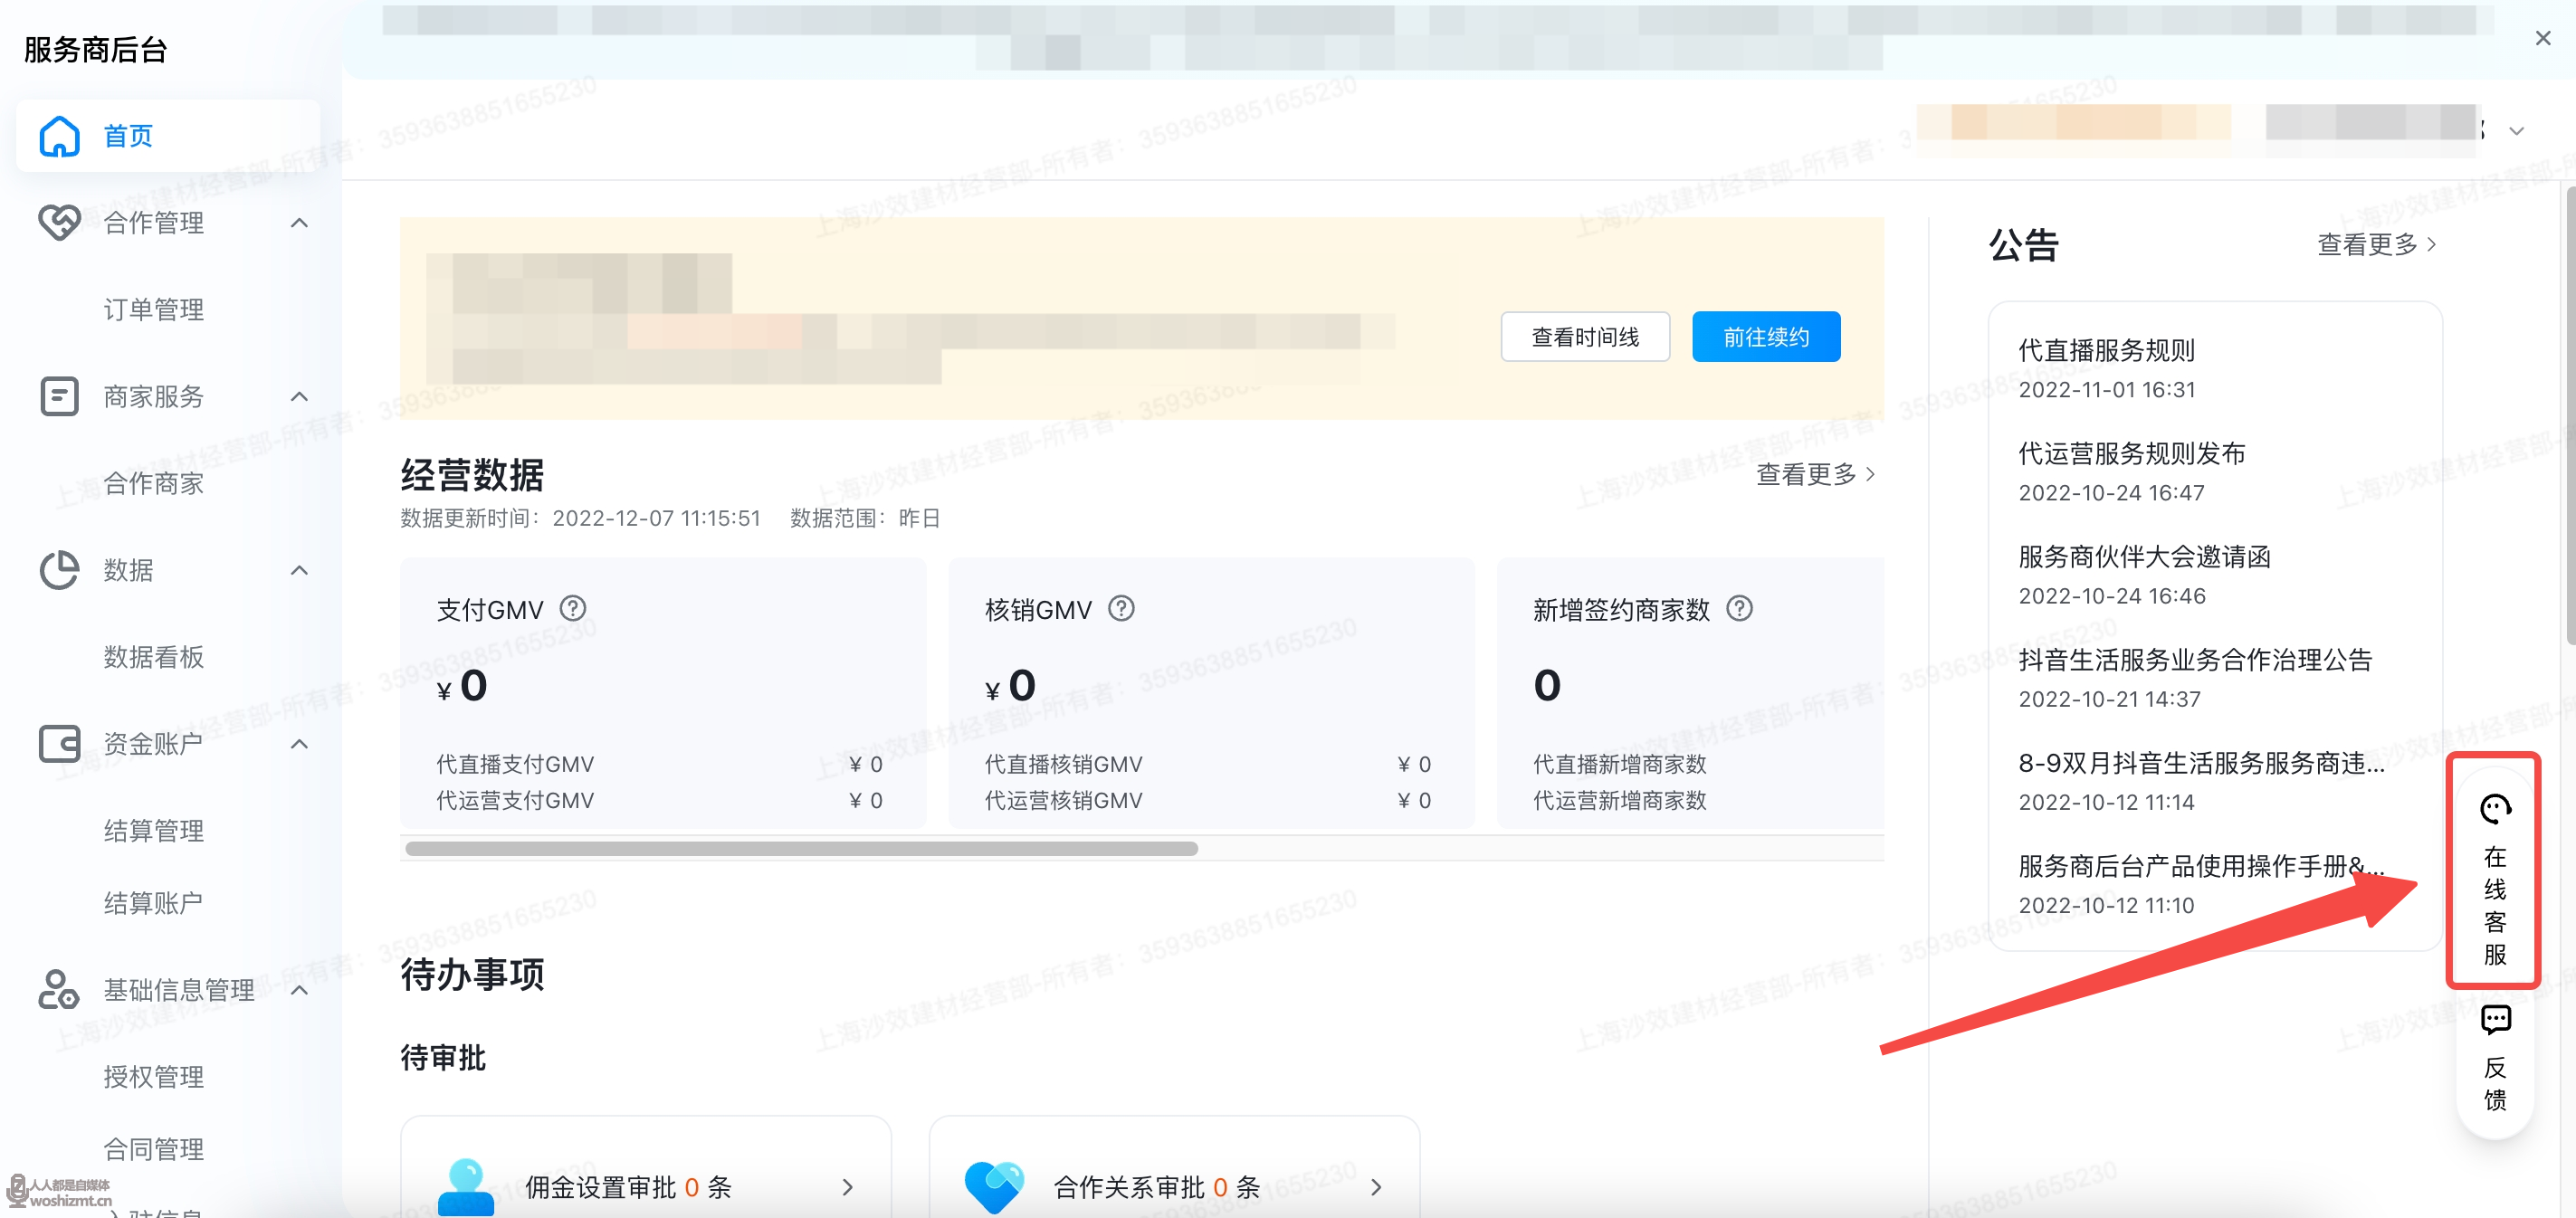Click the blue 前往续约 button
Image resolution: width=2576 pixels, height=1218 pixels.
coord(1766,337)
